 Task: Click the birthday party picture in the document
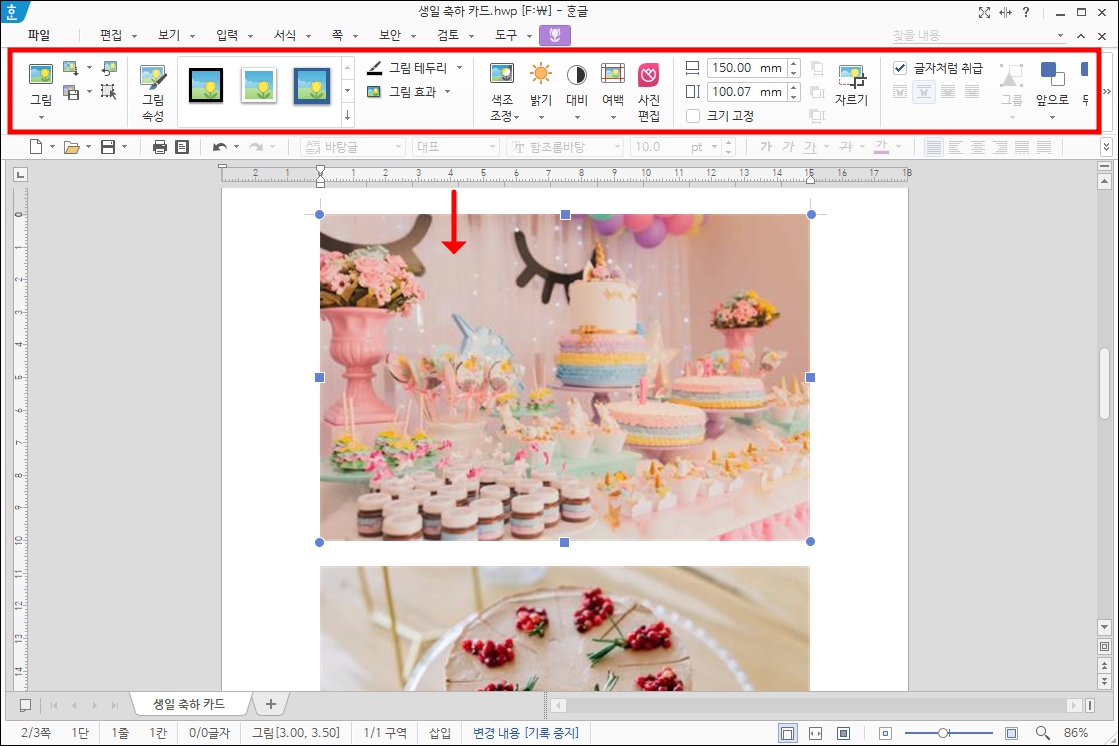pos(564,377)
